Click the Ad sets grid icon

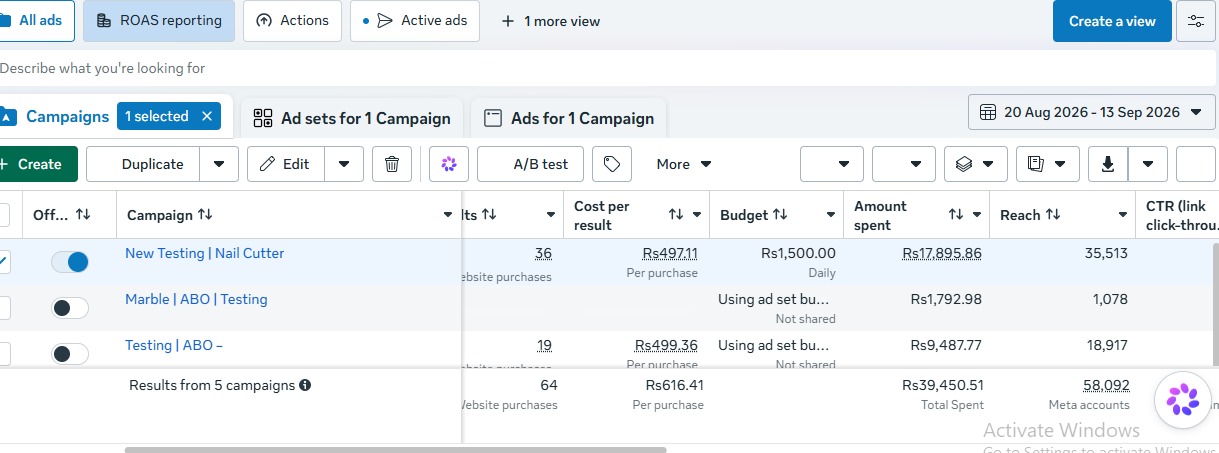(263, 118)
